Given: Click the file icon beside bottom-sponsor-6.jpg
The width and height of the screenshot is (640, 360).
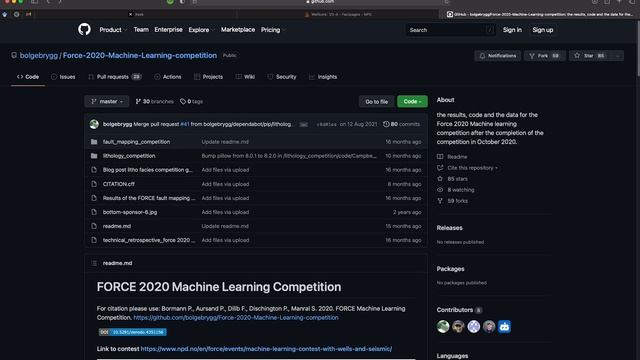Looking at the screenshot, I should [94, 212].
